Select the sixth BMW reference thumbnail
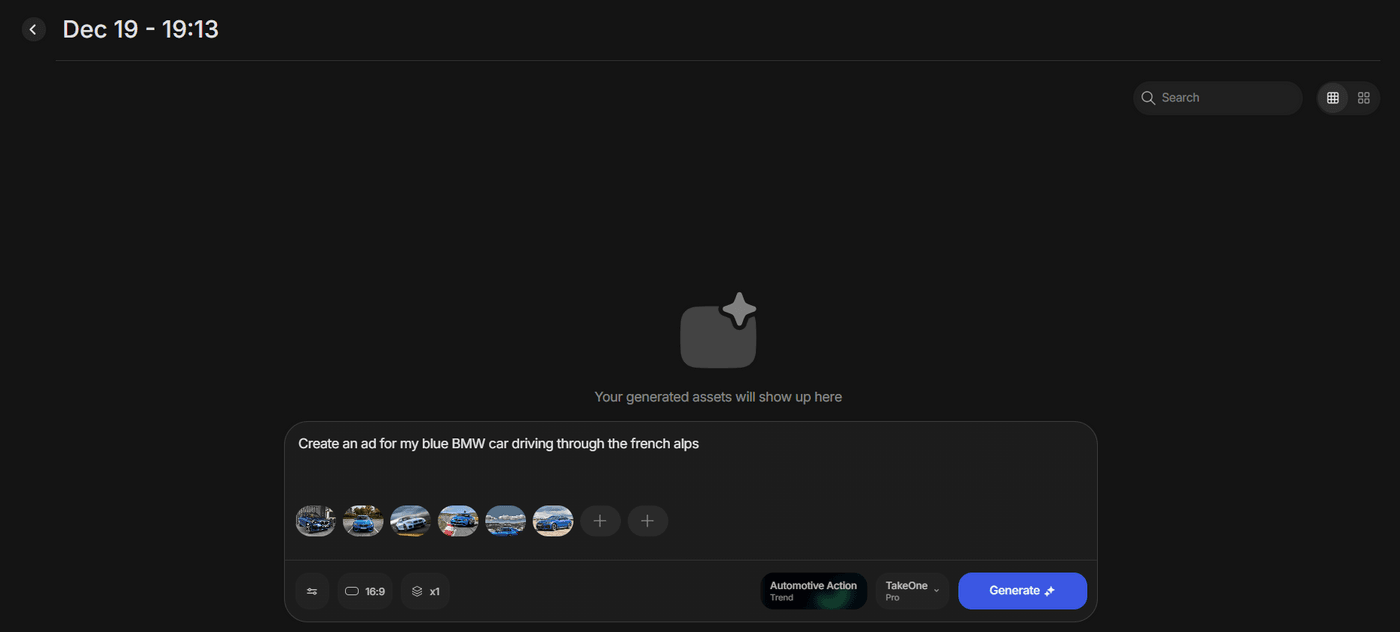 tap(553, 521)
